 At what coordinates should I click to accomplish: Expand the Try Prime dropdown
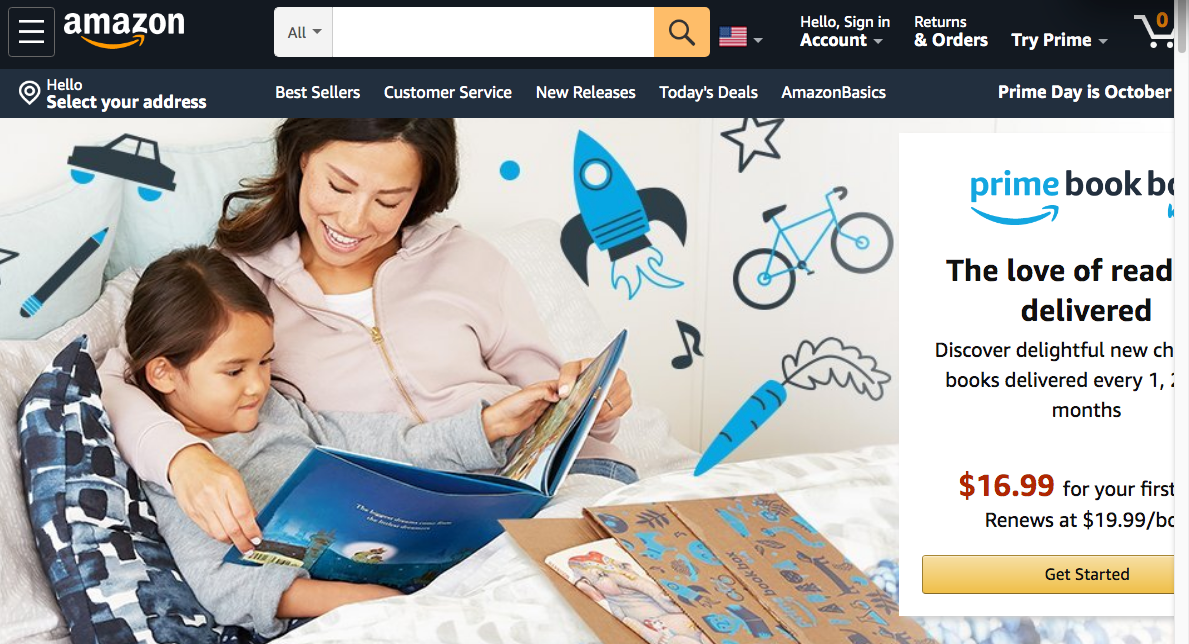point(1059,40)
